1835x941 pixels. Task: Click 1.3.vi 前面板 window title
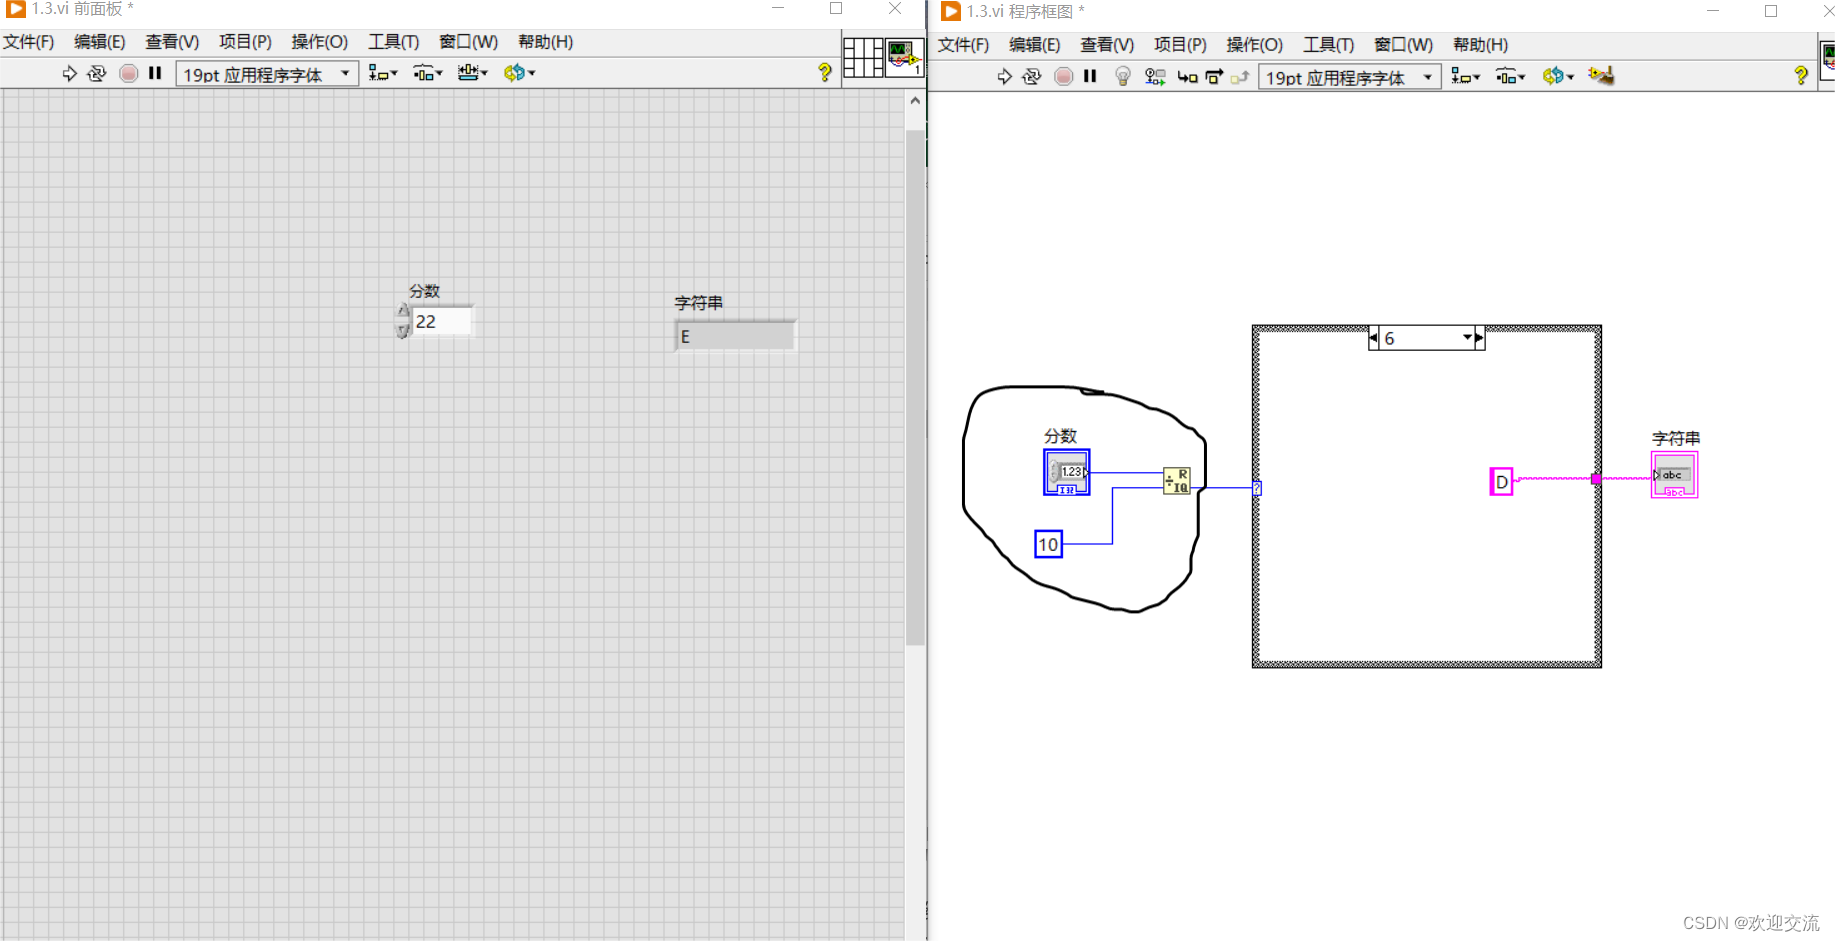pyautogui.click(x=82, y=9)
